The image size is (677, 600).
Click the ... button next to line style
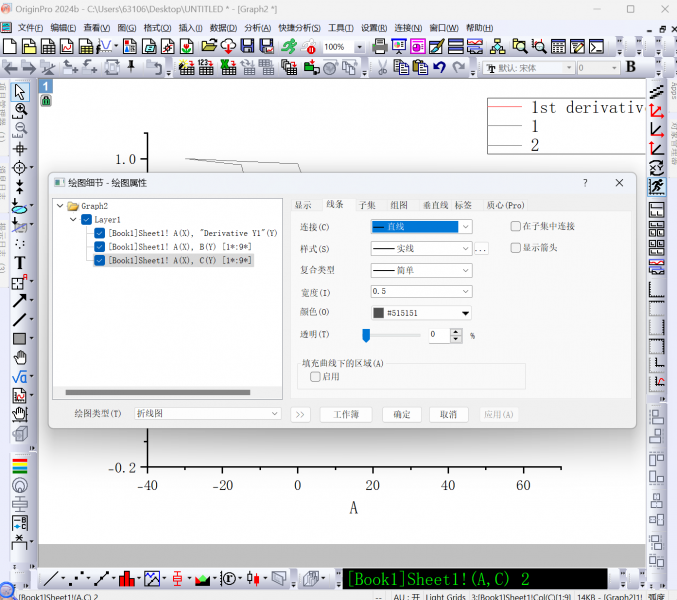(x=481, y=249)
